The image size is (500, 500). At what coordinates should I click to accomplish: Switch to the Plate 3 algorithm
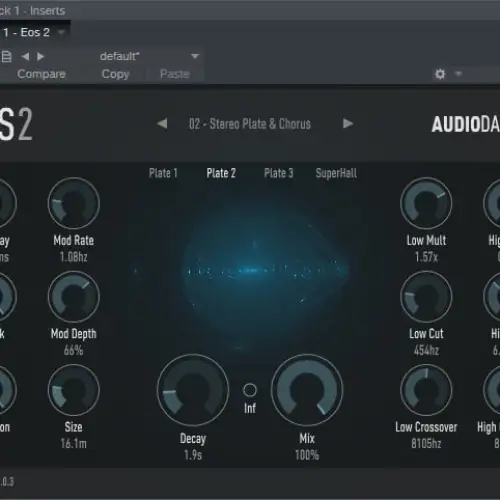279,173
